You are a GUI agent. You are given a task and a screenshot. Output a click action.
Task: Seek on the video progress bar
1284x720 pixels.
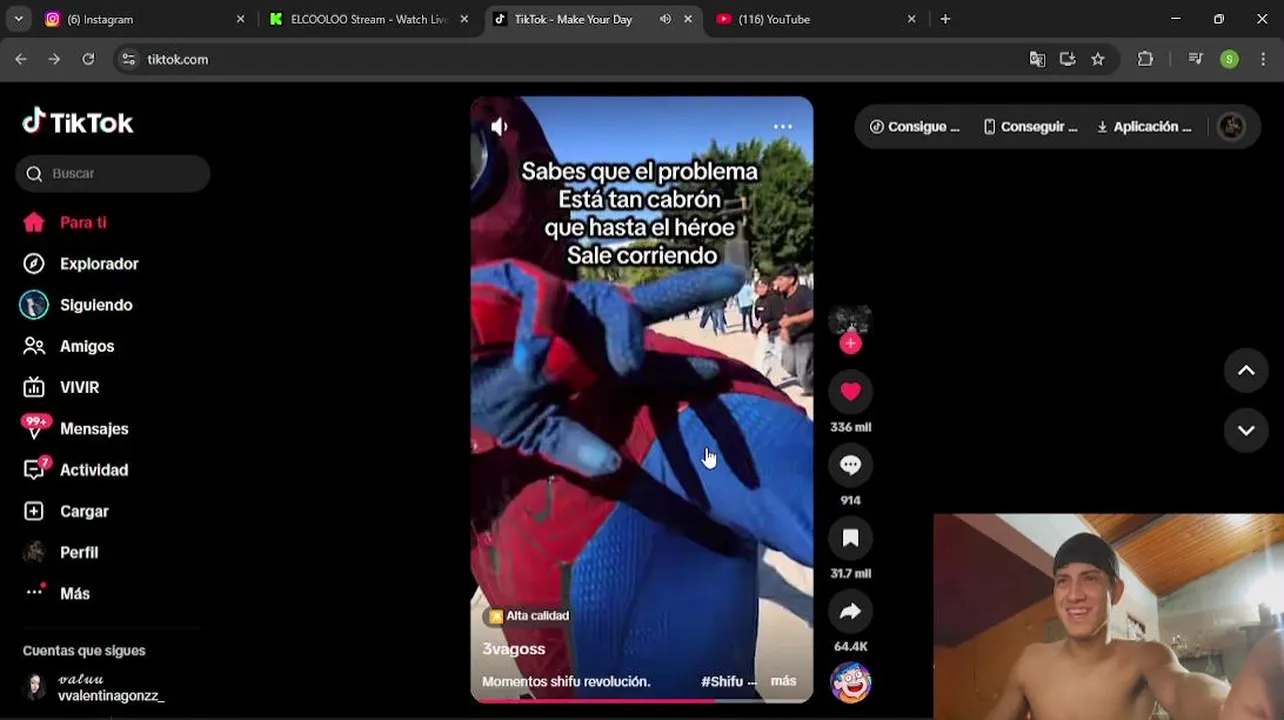coord(642,701)
